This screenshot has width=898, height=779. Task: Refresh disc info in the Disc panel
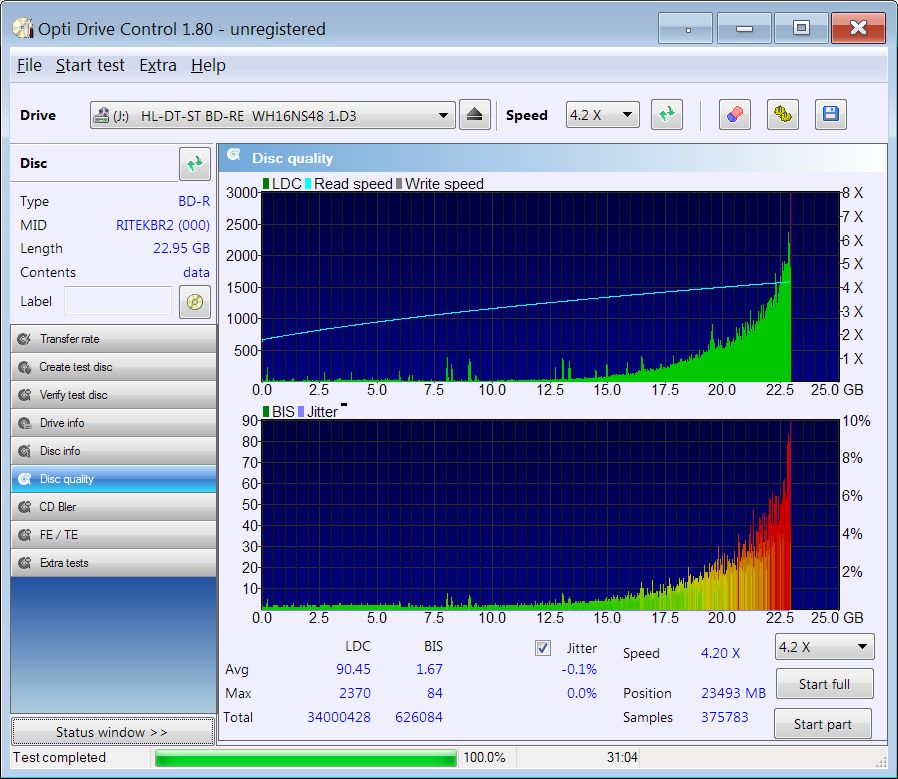(x=195, y=164)
